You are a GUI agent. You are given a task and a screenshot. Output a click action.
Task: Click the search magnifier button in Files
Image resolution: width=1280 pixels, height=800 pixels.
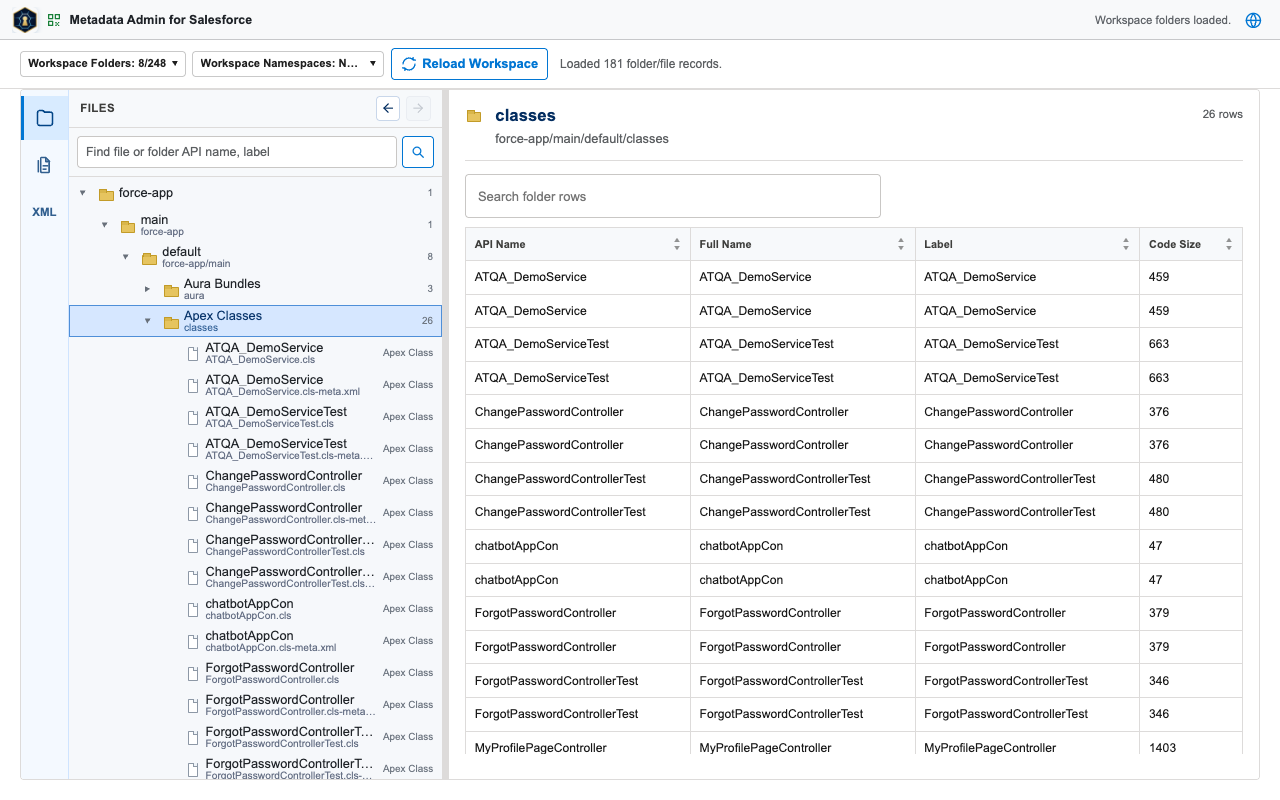(418, 152)
